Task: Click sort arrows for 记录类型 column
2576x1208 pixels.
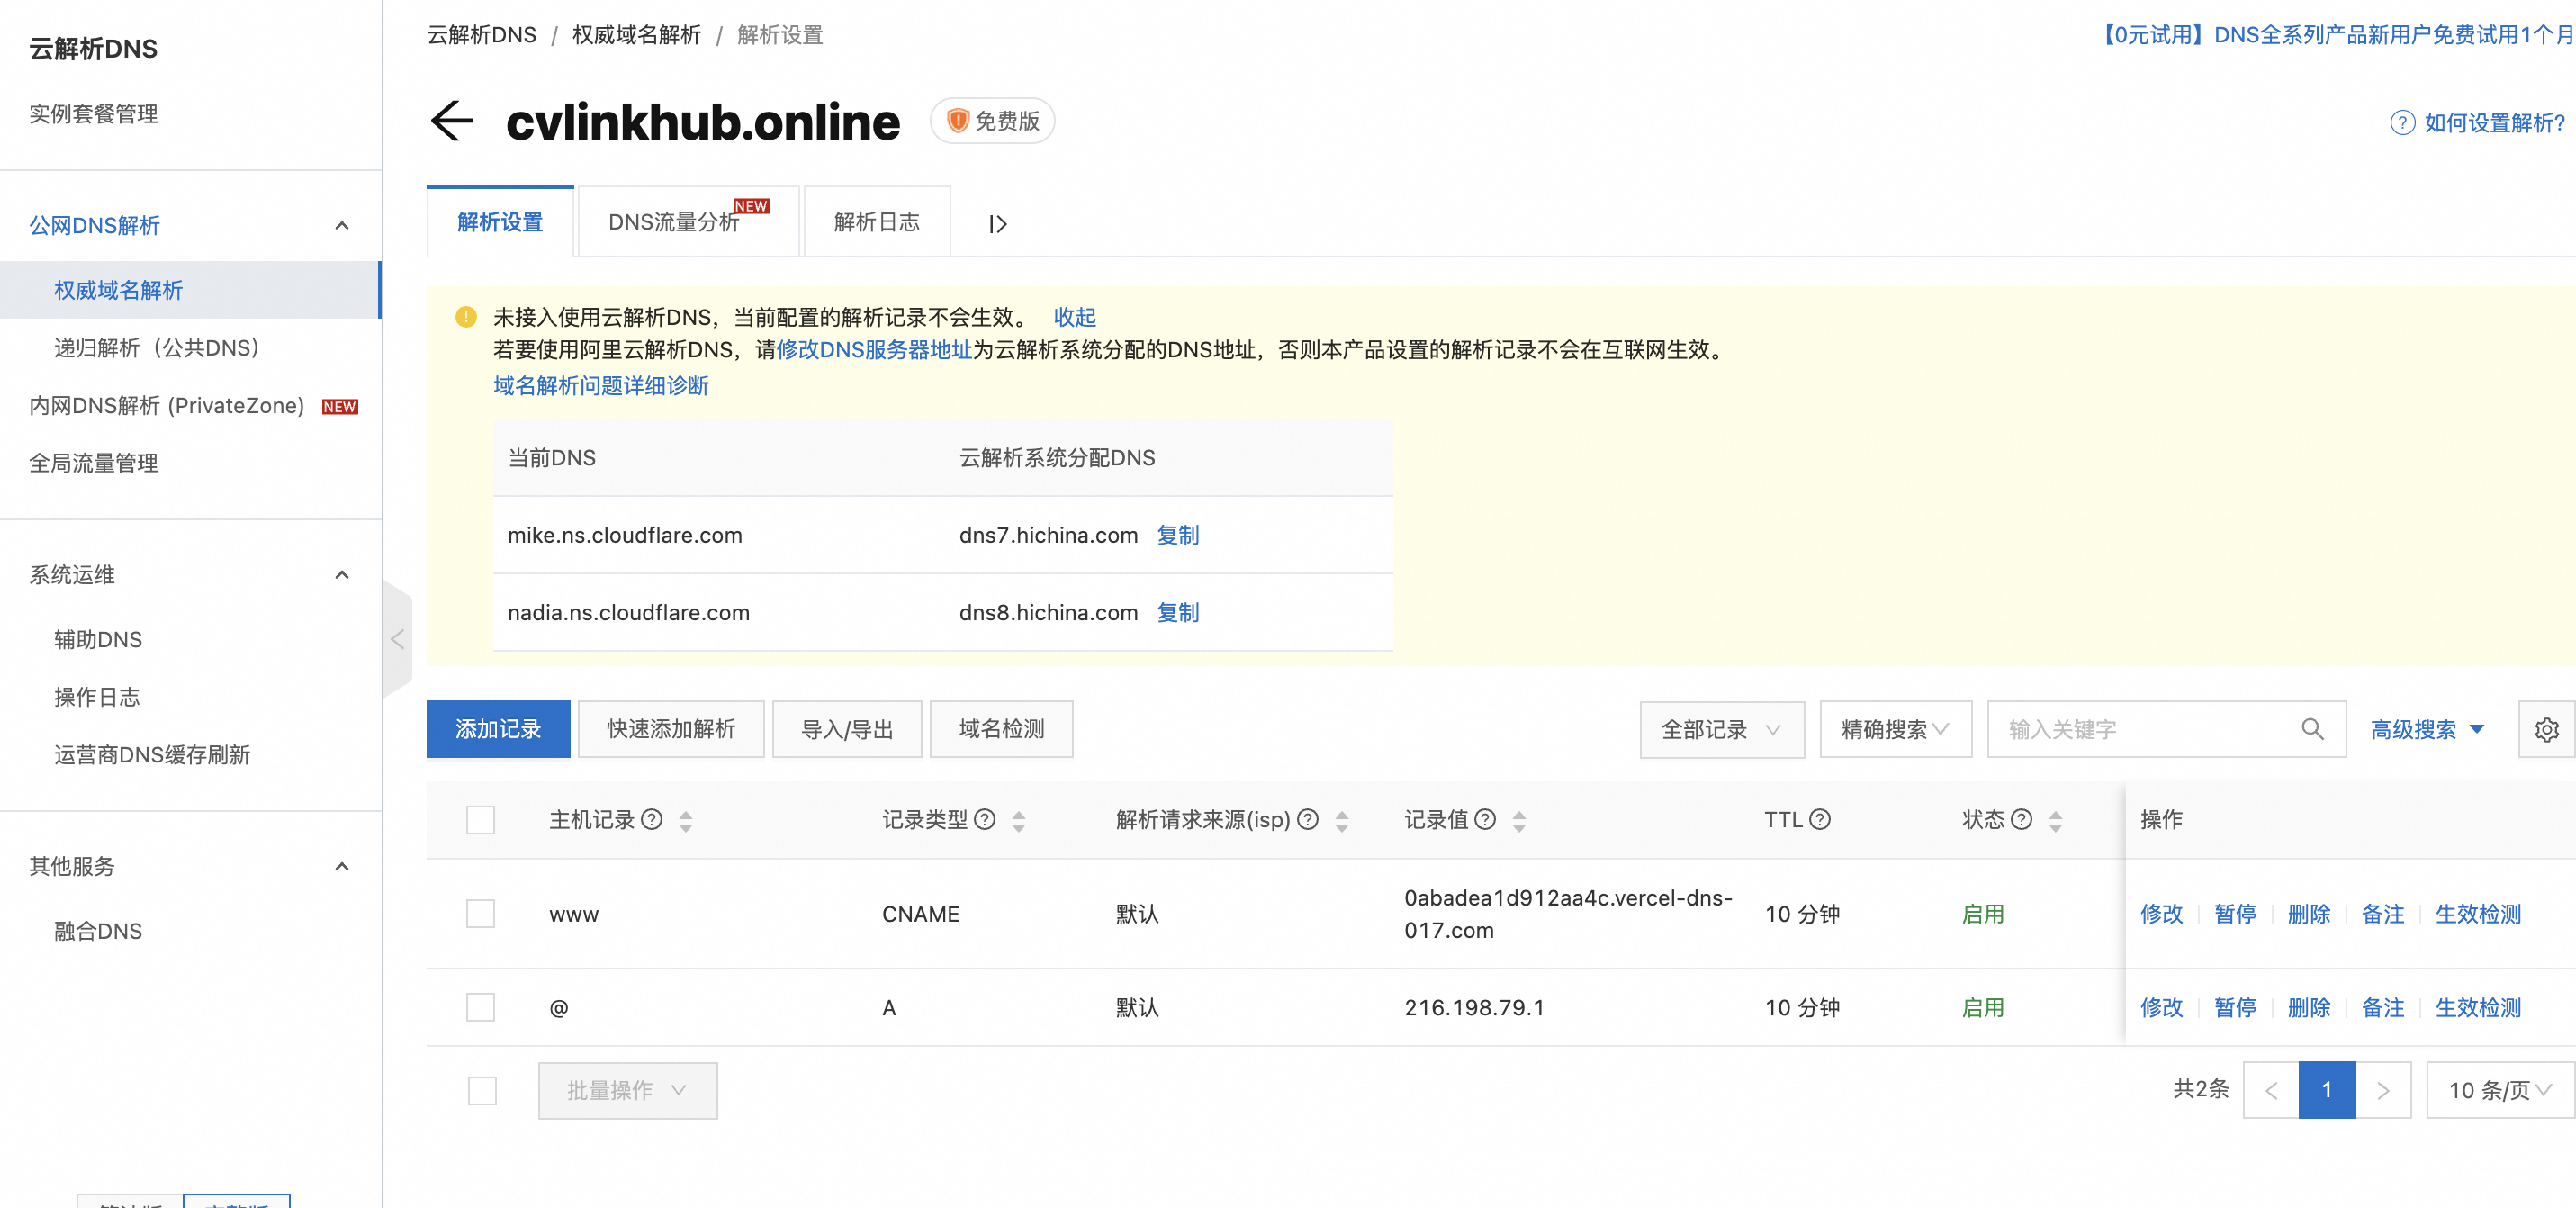Action: (1018, 821)
